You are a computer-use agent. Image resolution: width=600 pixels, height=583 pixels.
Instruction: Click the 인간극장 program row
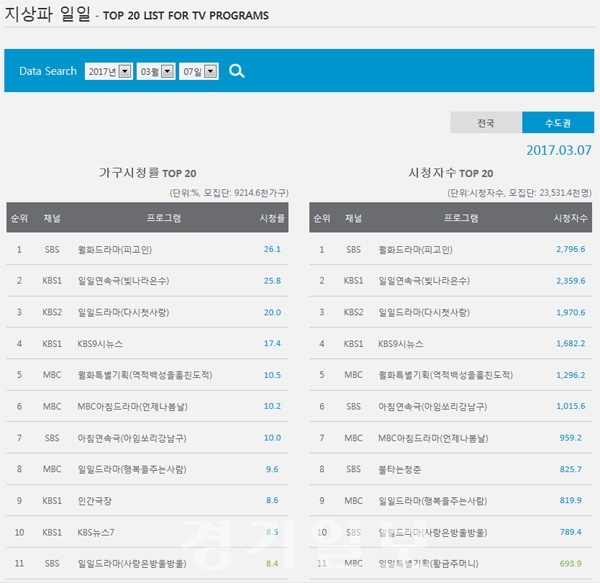(147, 500)
